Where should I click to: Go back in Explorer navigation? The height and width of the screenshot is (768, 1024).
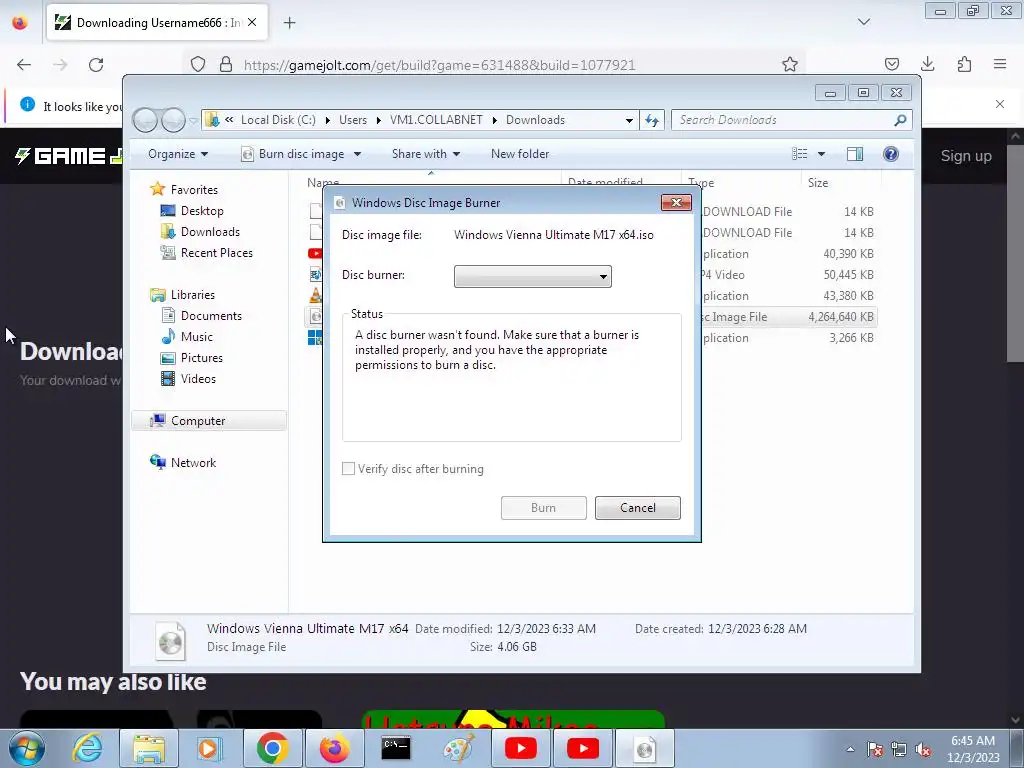click(x=145, y=120)
